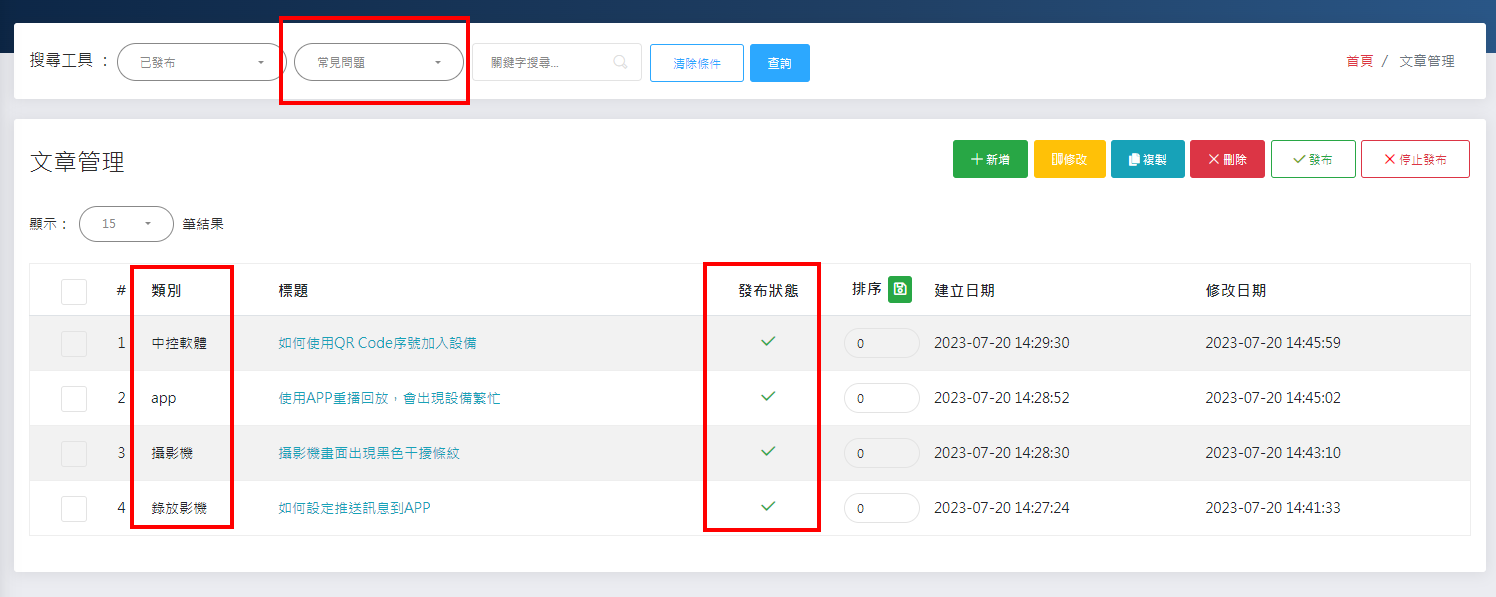Select the checkbox for row 4 錄放影機
This screenshot has width=1496, height=597.
click(74, 508)
